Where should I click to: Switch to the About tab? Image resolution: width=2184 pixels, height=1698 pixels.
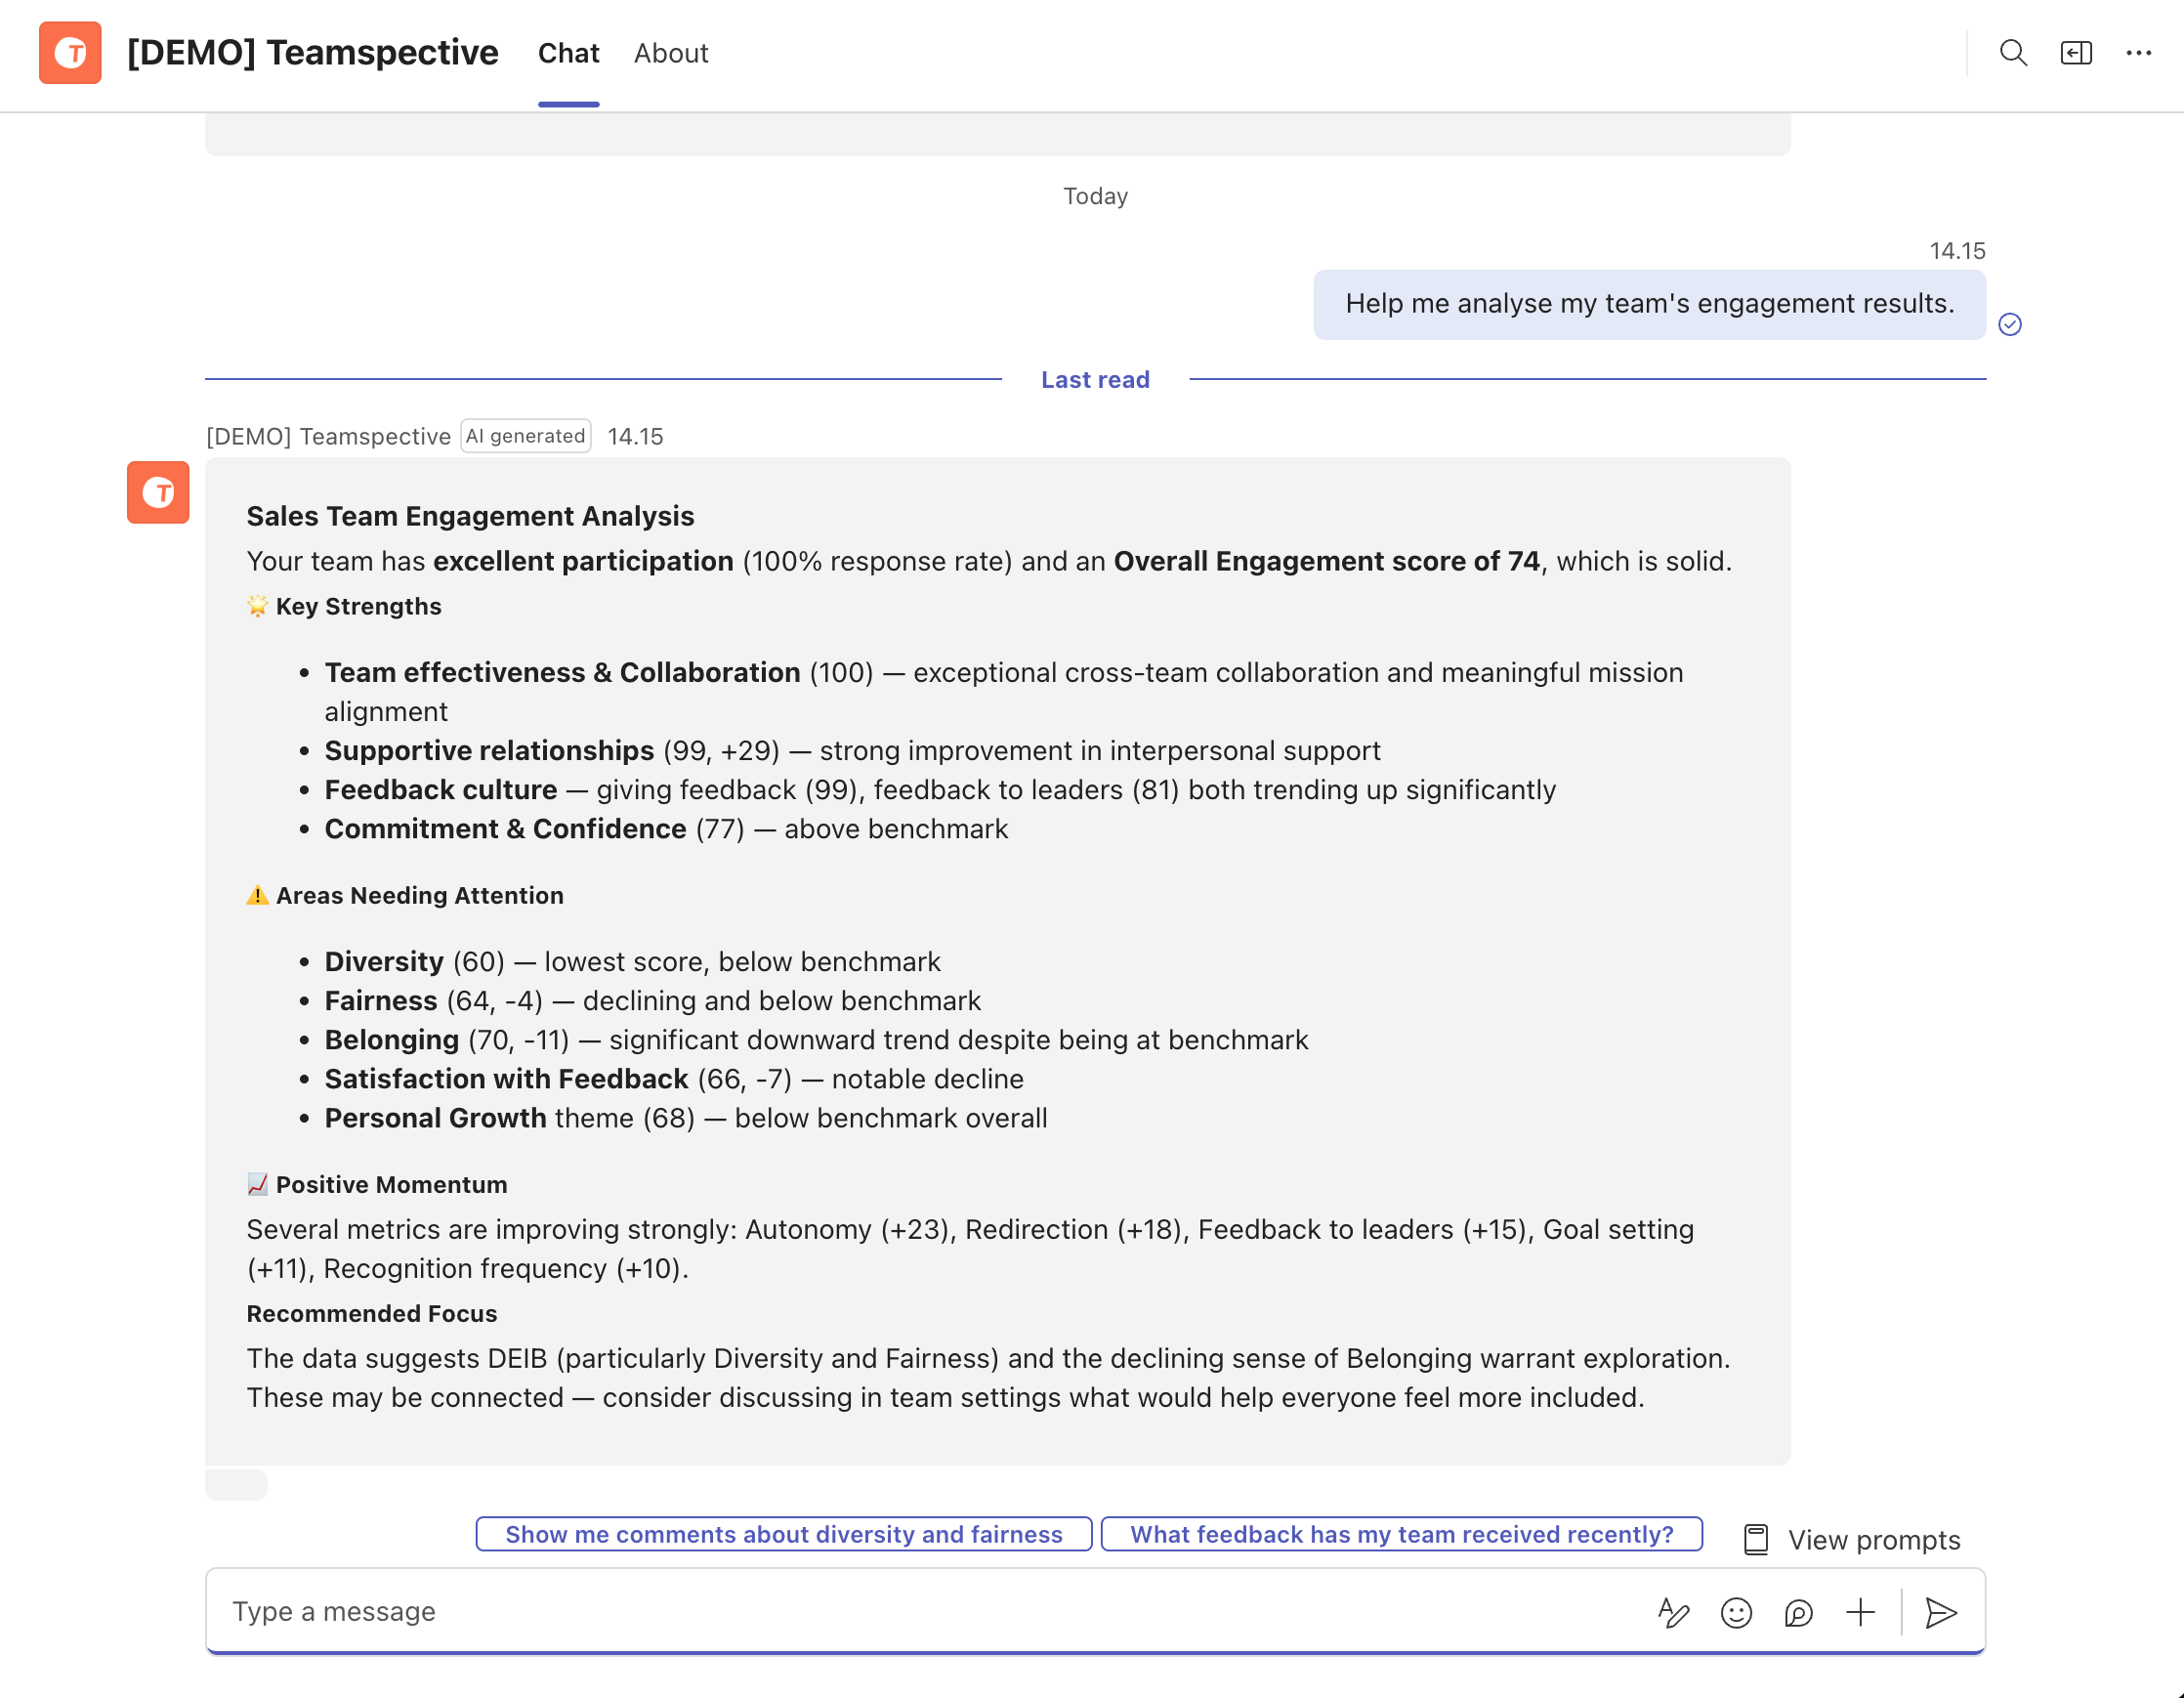tap(670, 53)
